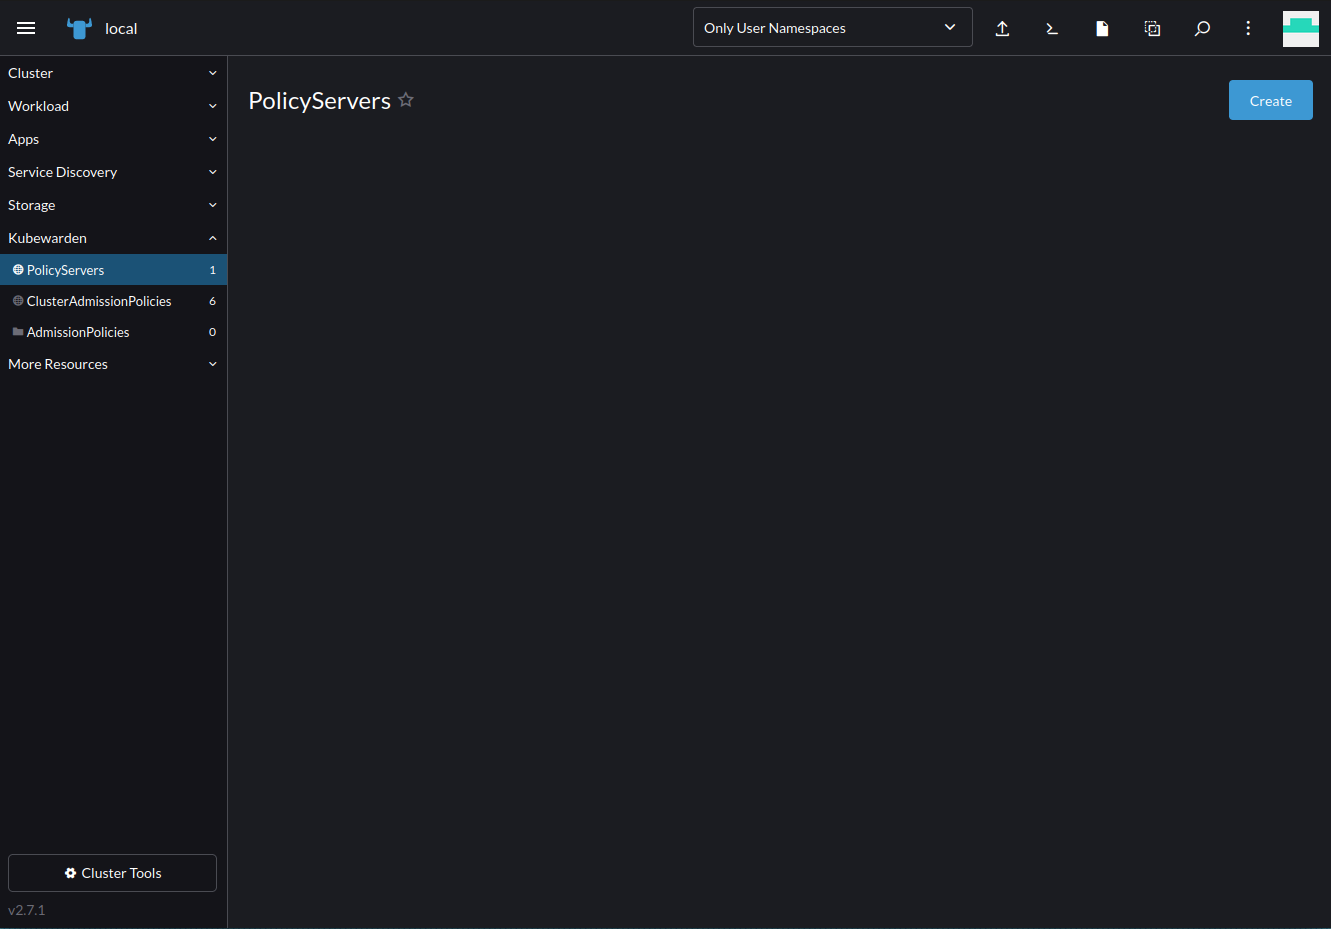
Task: Select ClusterAdmissionPolicies in the sidebar
Action: click(99, 301)
